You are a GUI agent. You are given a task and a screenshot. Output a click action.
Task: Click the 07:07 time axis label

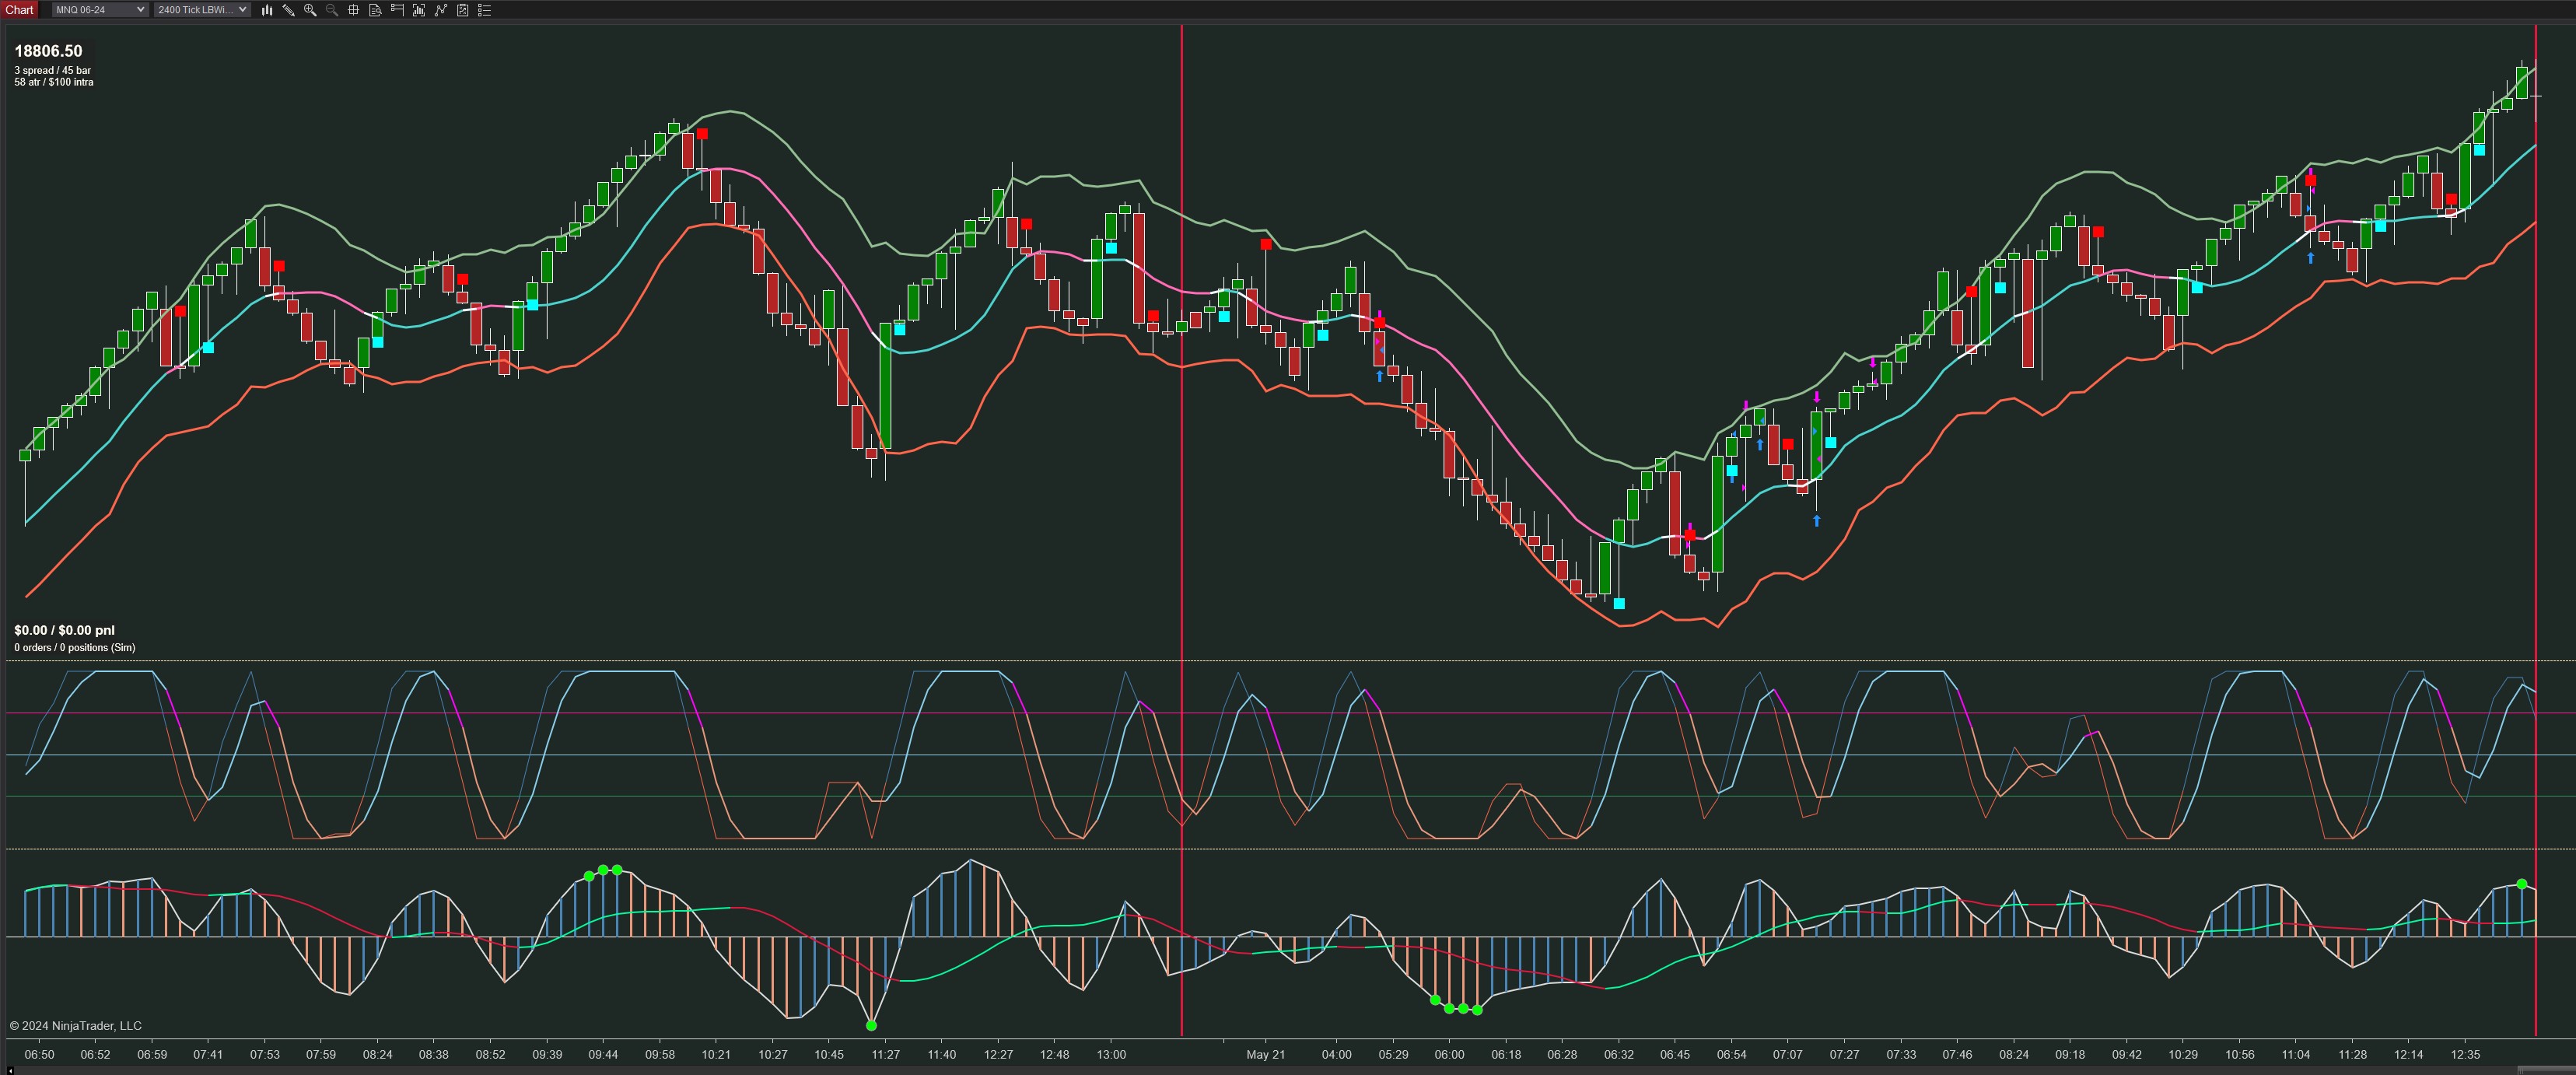pos(1788,1054)
